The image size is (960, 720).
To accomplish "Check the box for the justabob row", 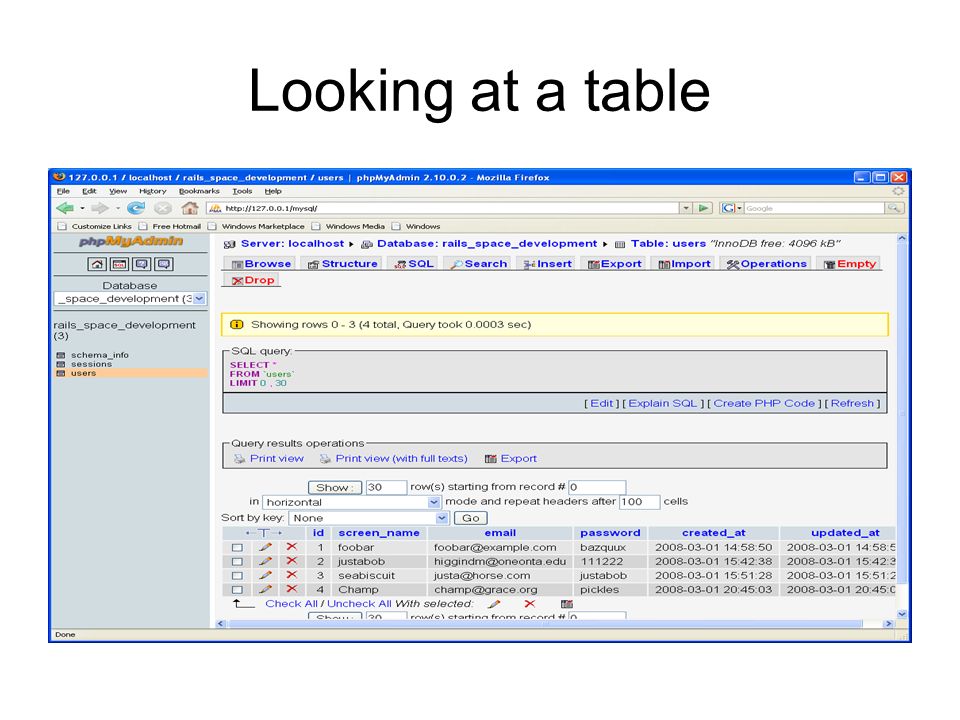I will point(238,561).
